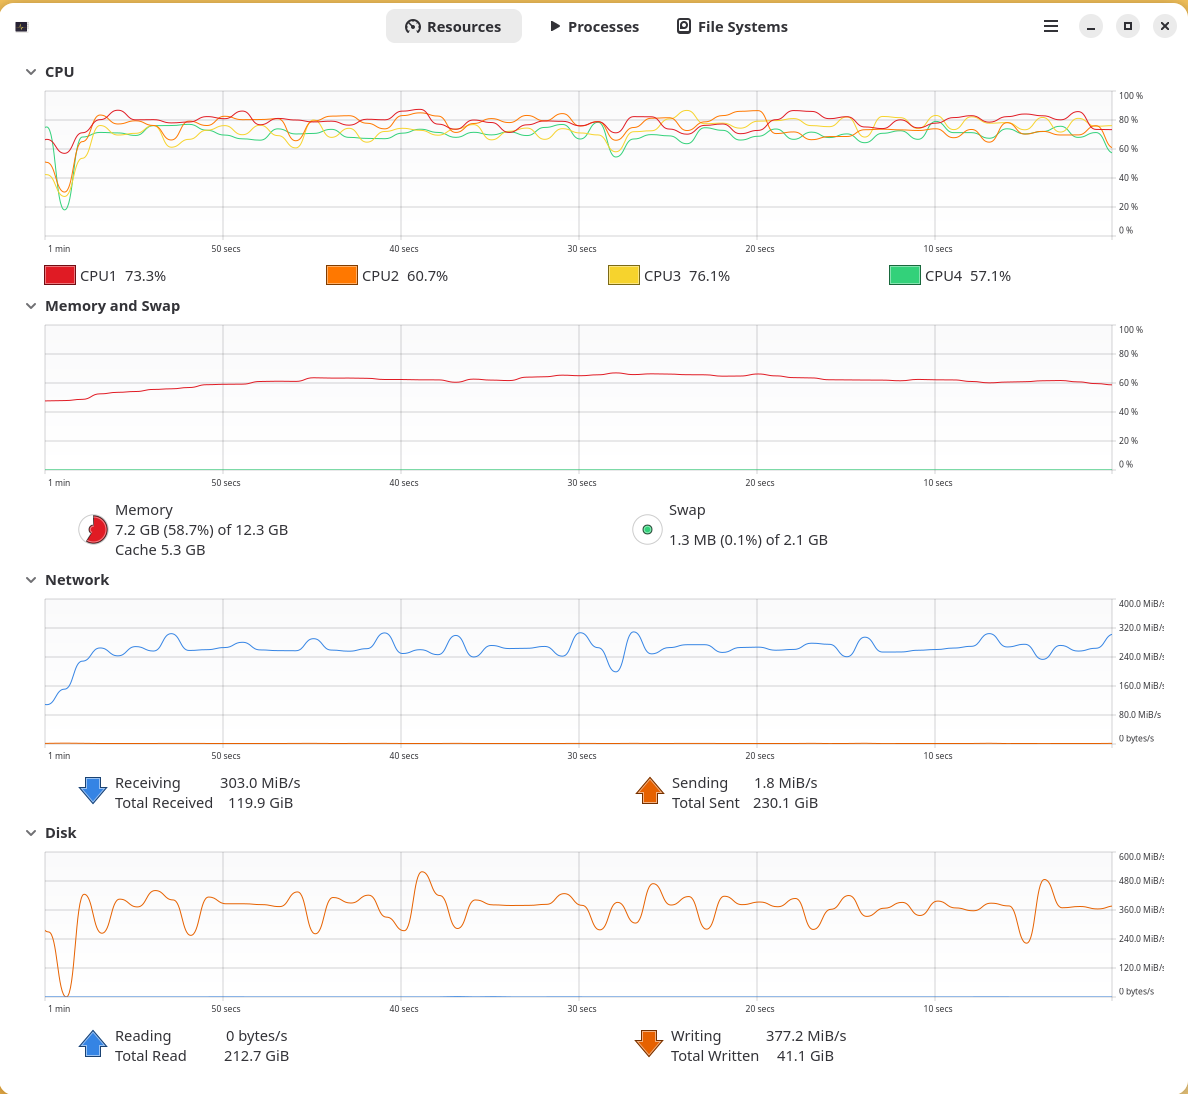1188x1094 pixels.
Task: Click the green CPU4 color swatch
Action: click(904, 274)
